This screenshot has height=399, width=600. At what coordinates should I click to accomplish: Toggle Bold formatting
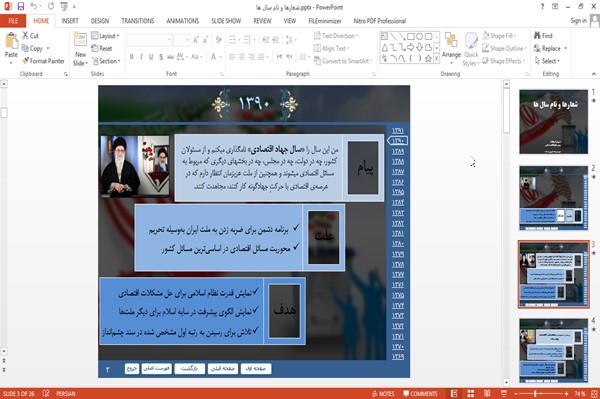(x=132, y=57)
